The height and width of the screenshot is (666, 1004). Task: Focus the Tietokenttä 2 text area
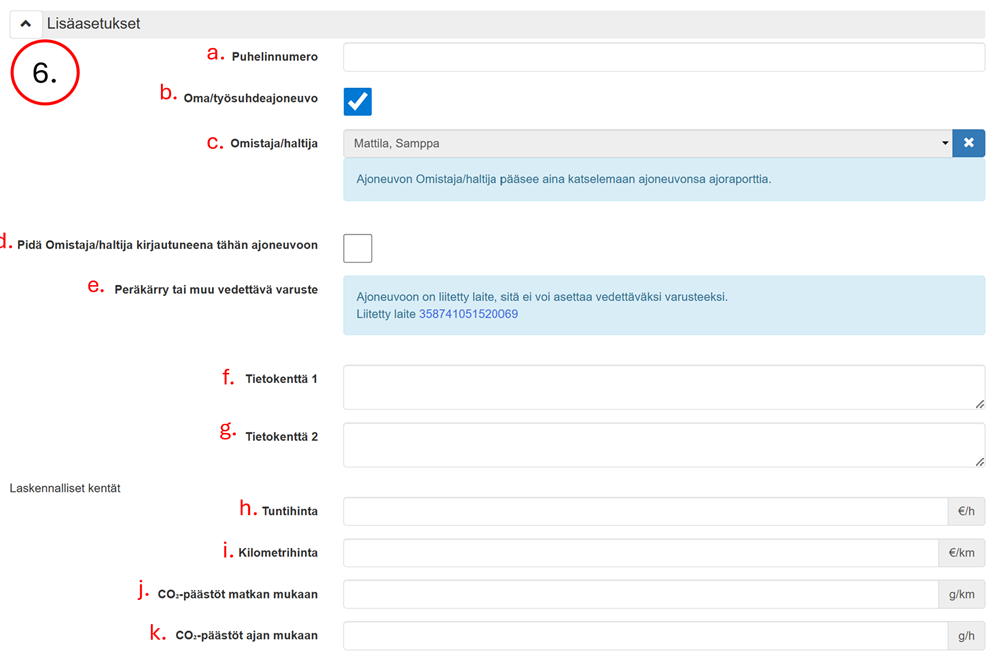click(663, 445)
